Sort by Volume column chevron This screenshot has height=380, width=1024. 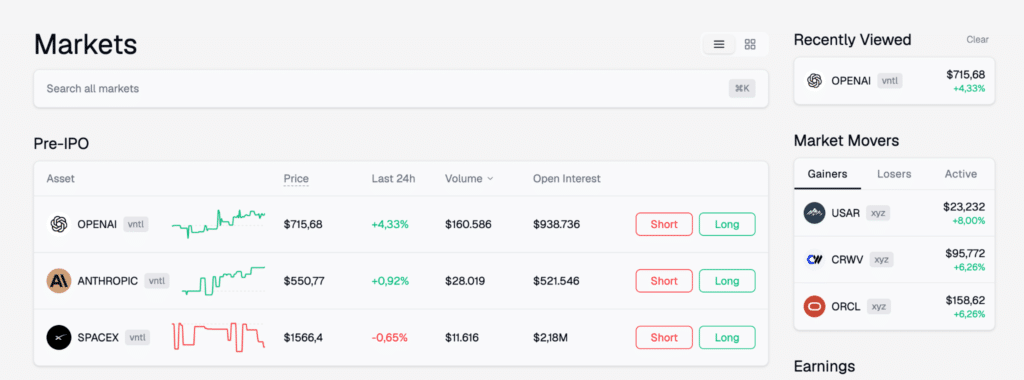pos(490,179)
